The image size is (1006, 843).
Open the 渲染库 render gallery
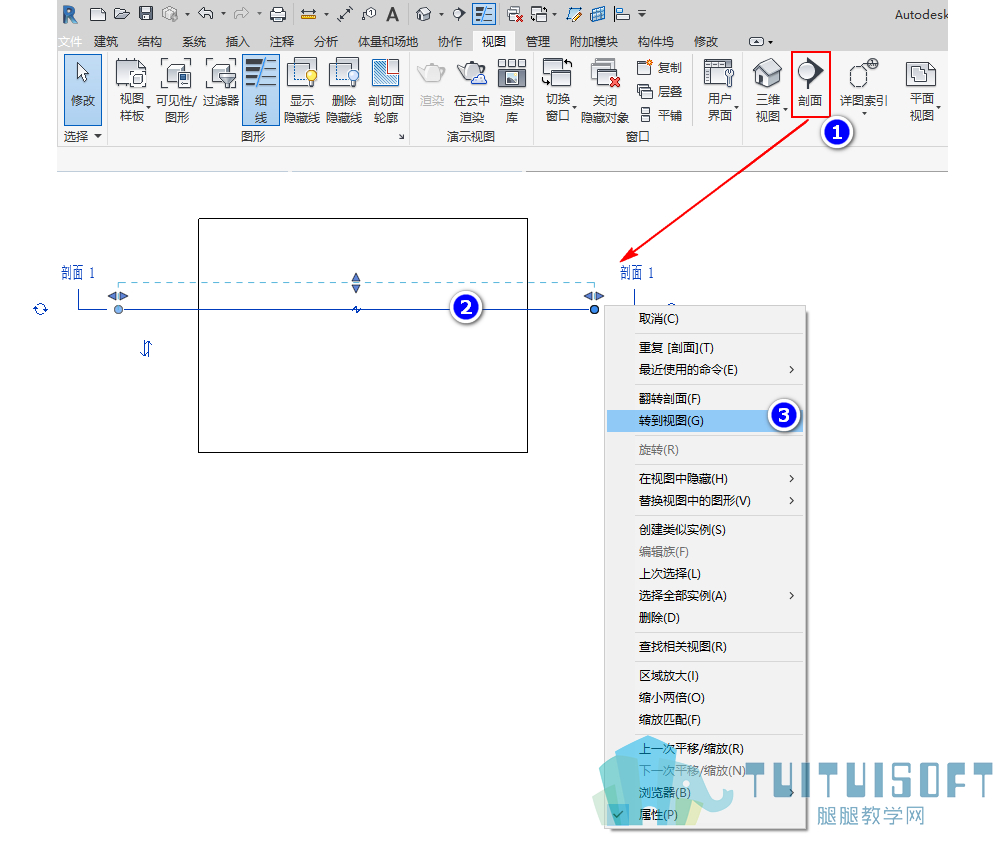[x=512, y=90]
